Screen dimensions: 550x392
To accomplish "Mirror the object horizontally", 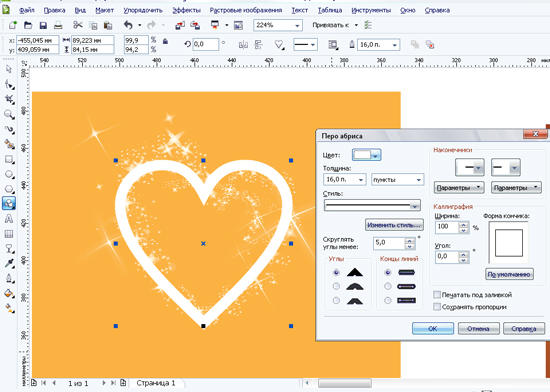I will pyautogui.click(x=243, y=45).
